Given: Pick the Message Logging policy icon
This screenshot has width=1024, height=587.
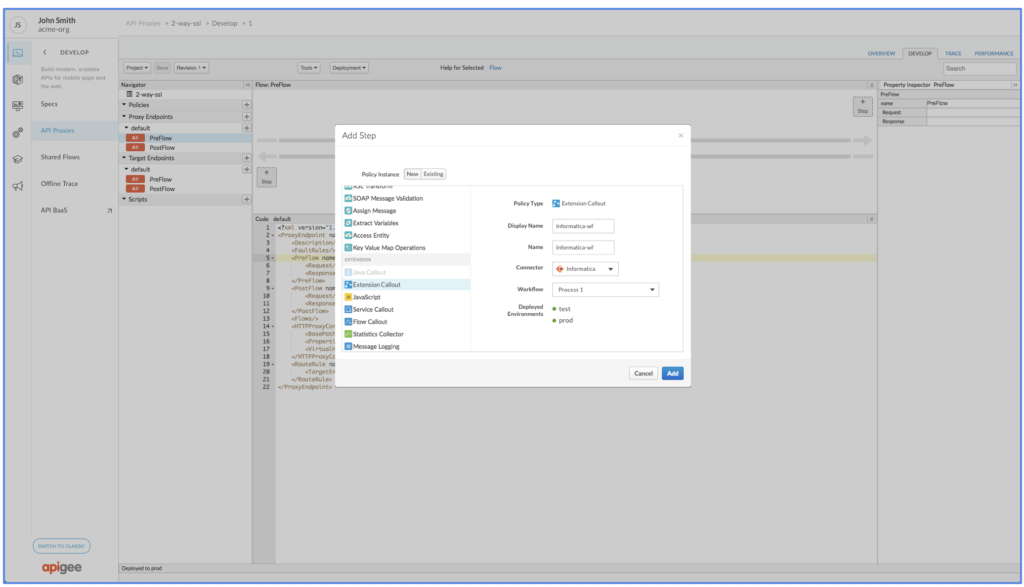Looking at the screenshot, I should point(347,346).
